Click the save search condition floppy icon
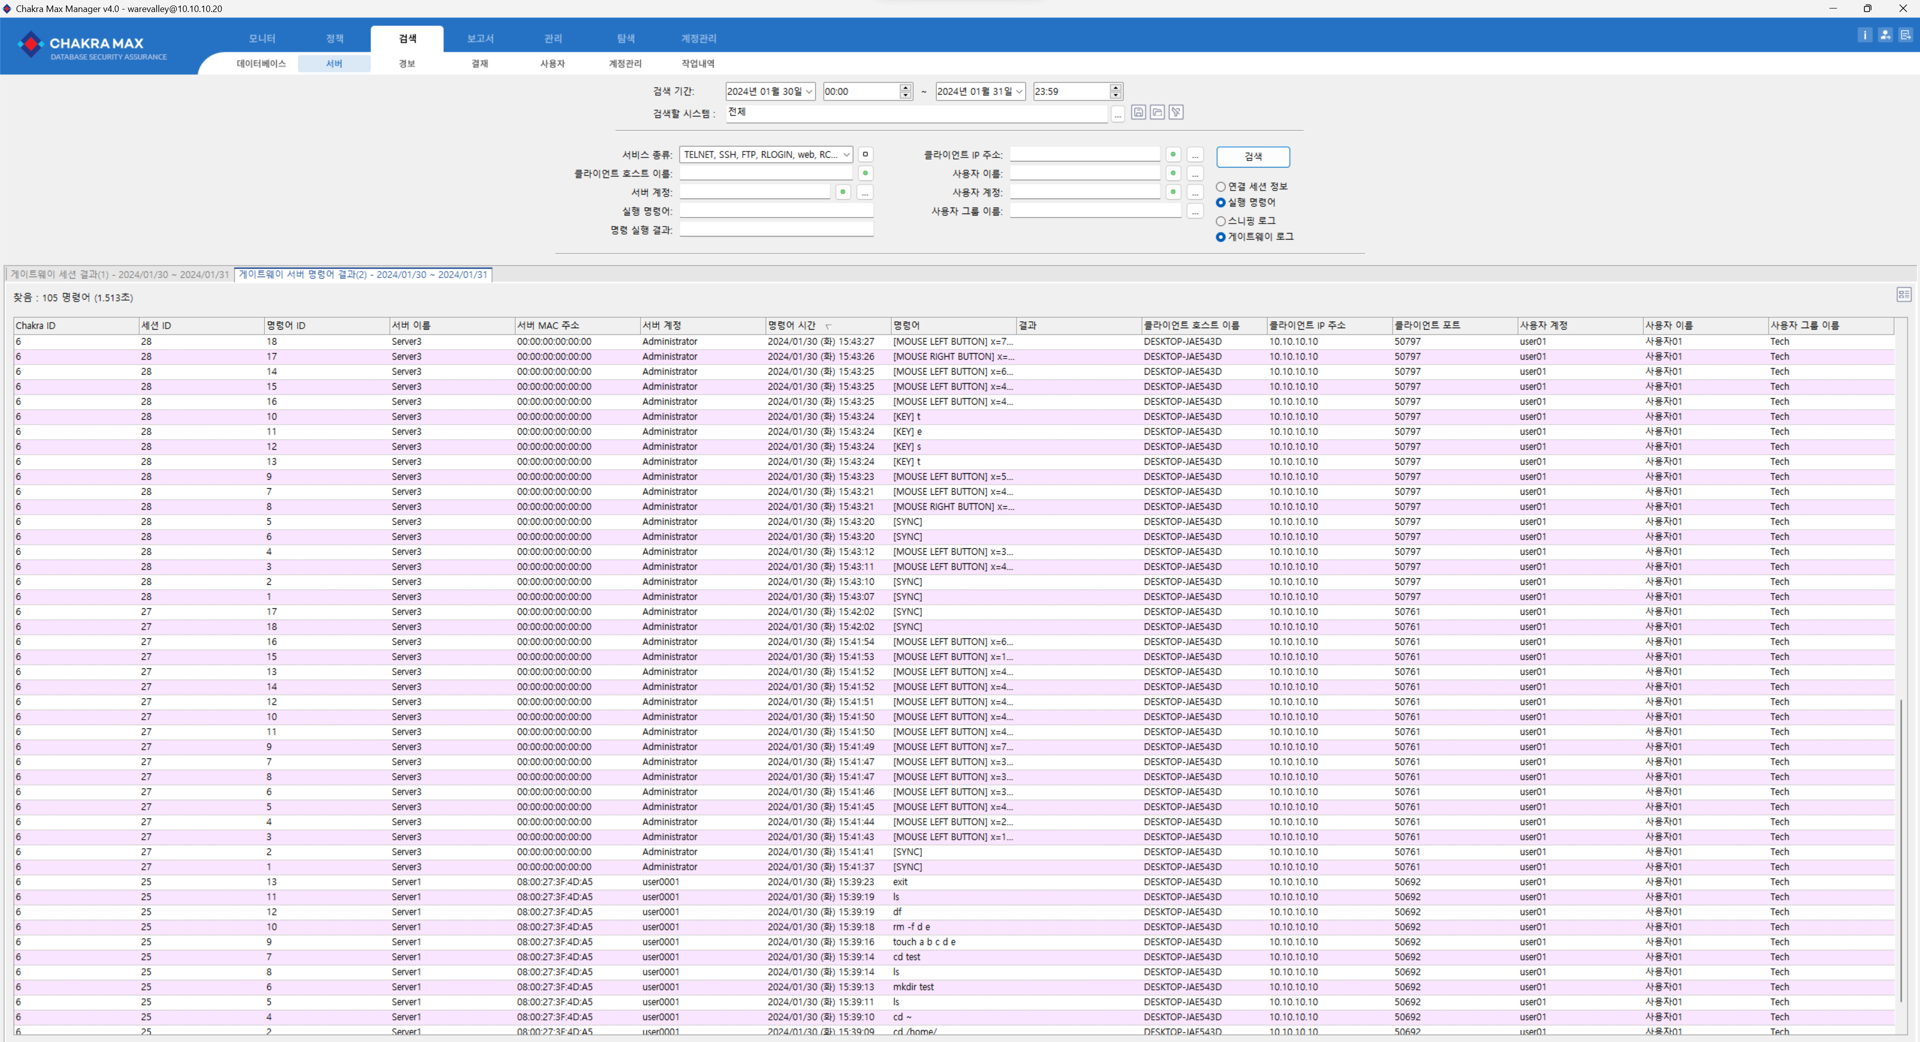The height and width of the screenshot is (1042, 1920). pyautogui.click(x=1138, y=112)
